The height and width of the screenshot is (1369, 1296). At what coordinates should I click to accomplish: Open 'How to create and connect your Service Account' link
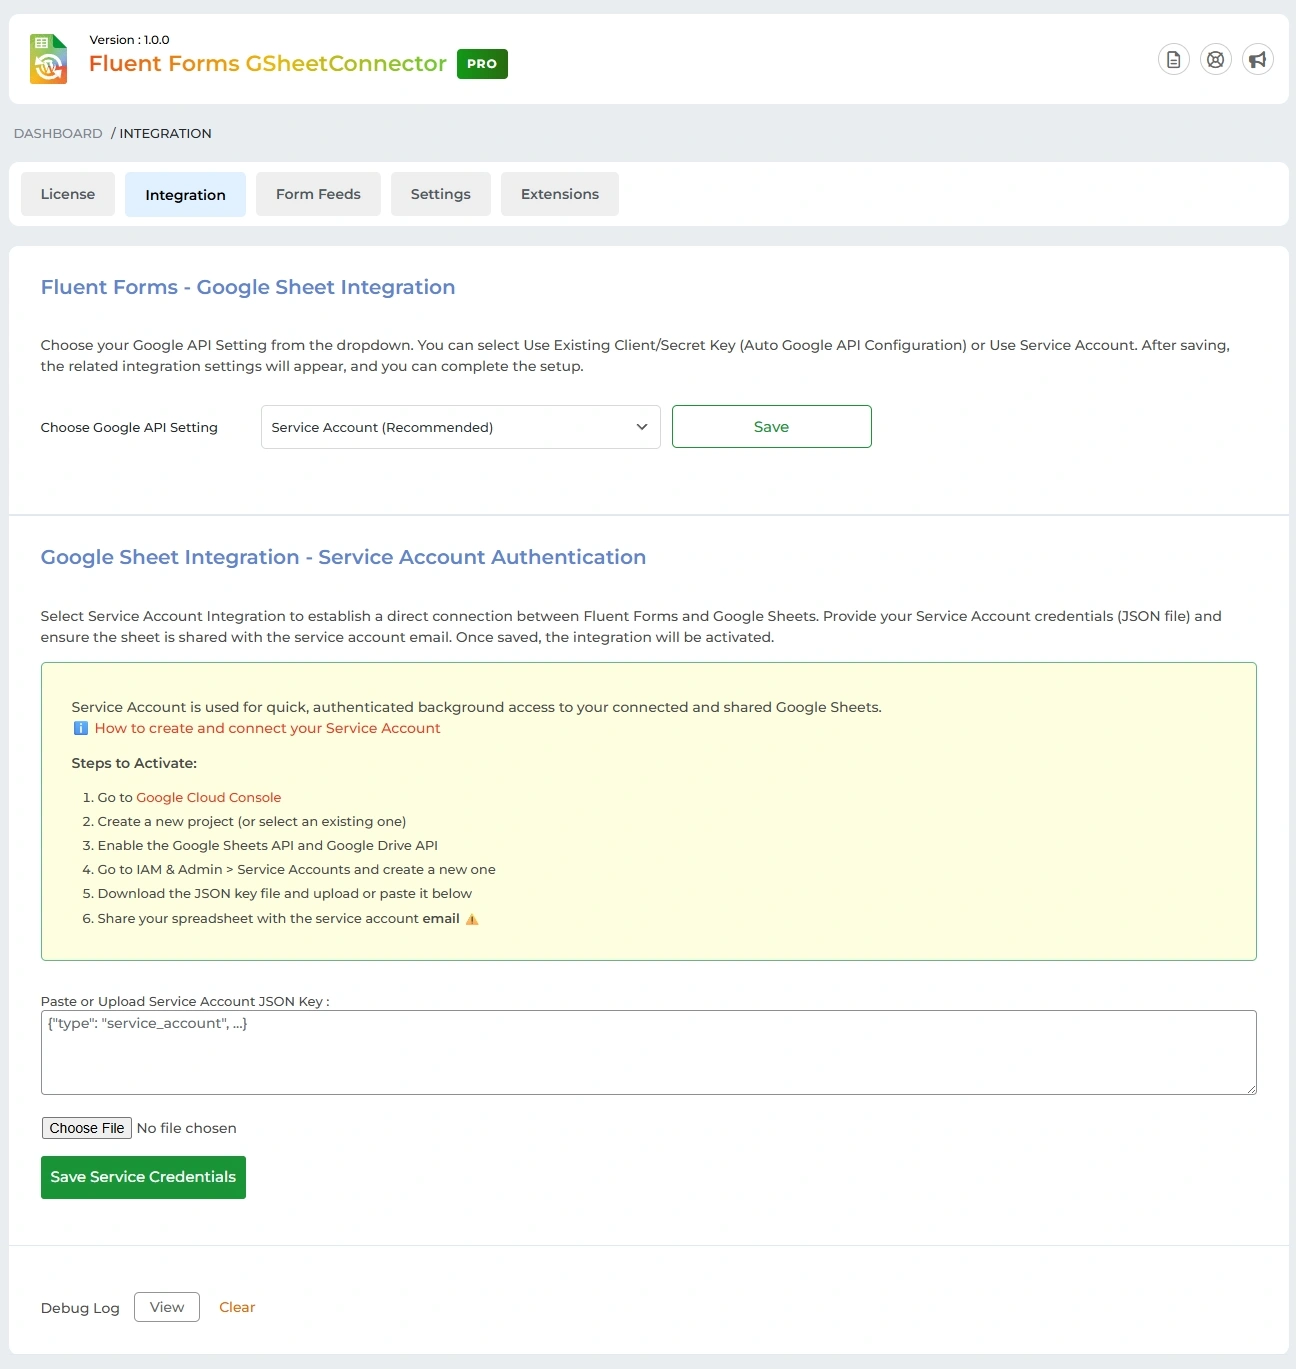(267, 728)
